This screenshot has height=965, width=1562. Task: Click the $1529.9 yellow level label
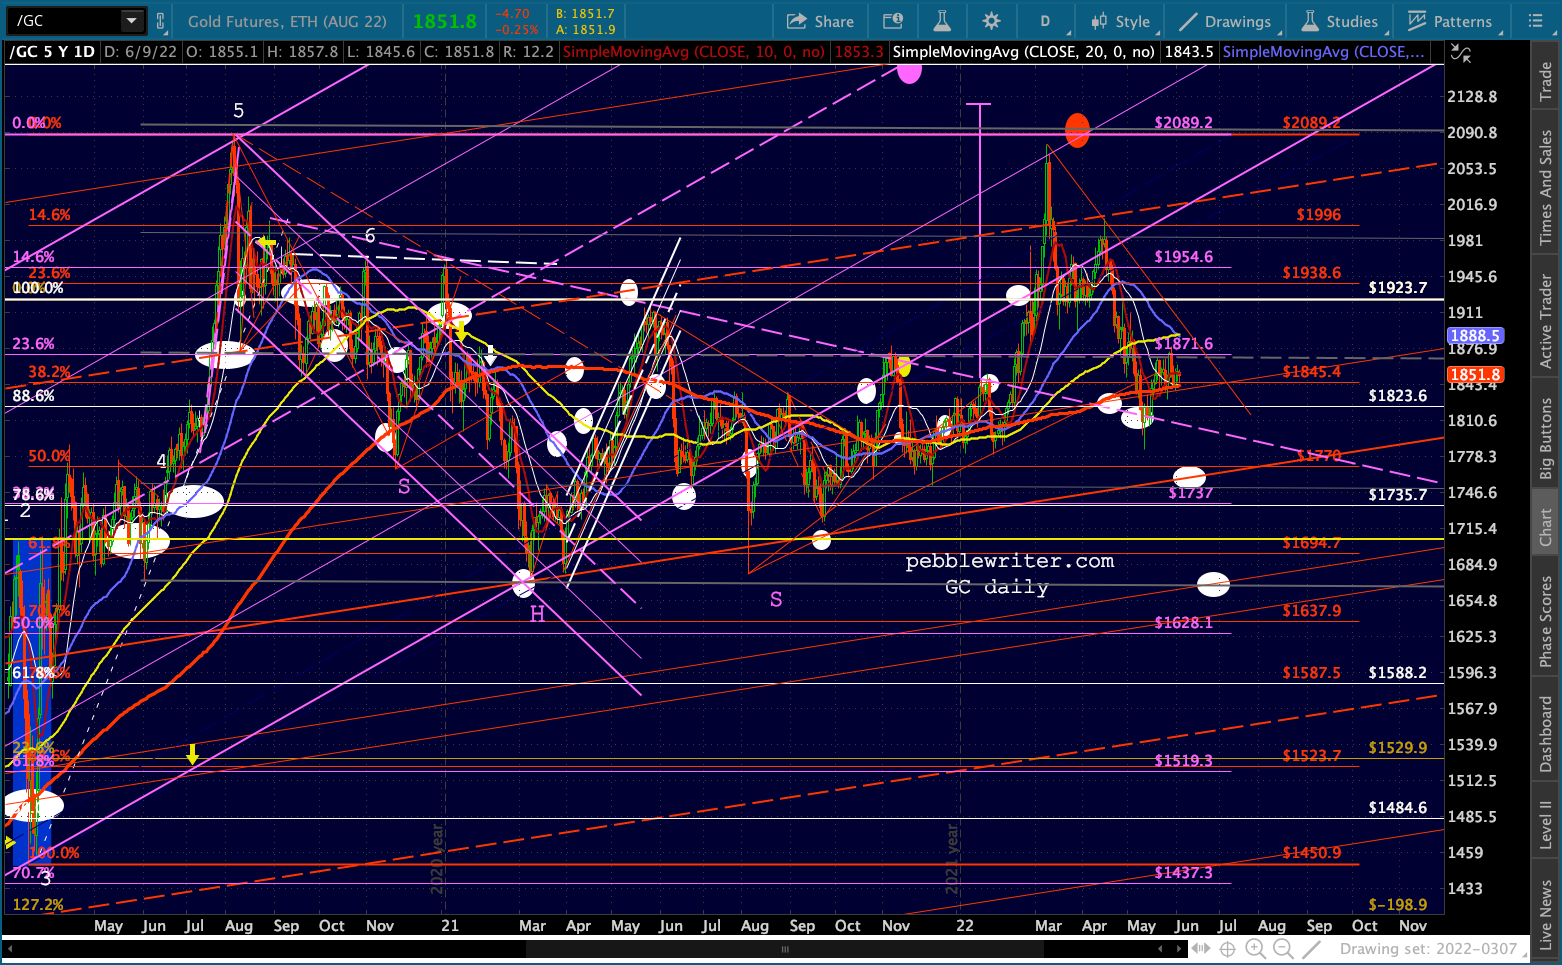(1397, 748)
